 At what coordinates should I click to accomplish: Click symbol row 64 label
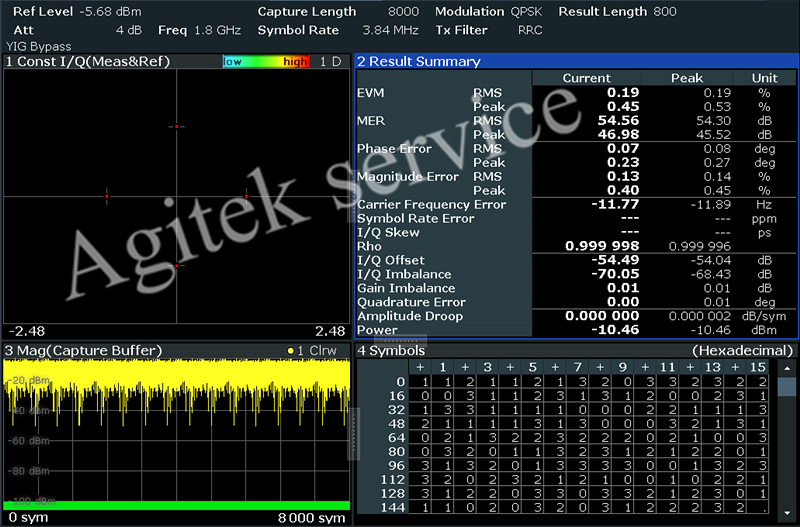[x=396, y=438]
